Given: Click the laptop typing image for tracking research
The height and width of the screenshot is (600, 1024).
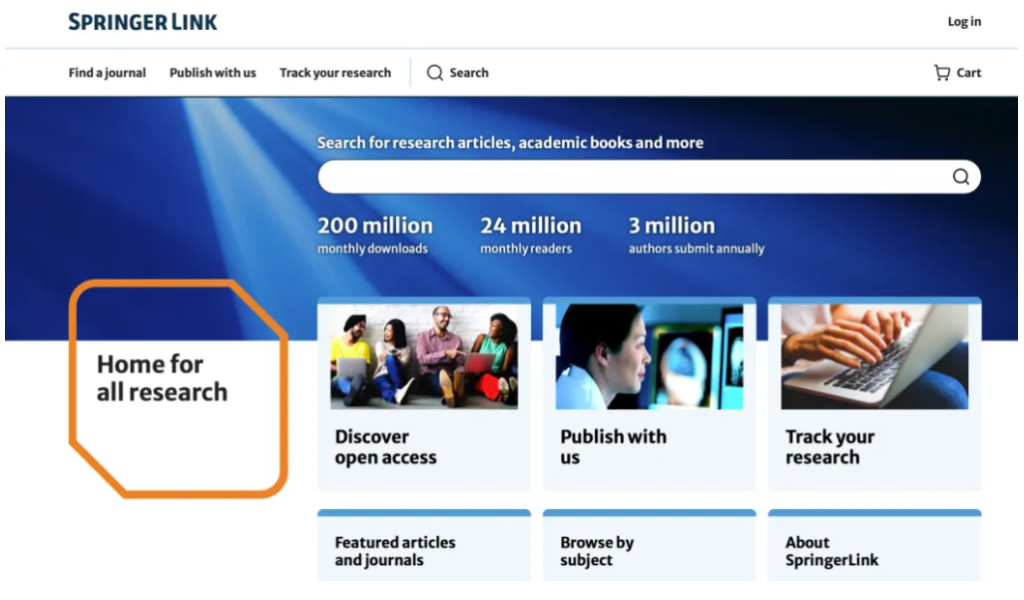Looking at the screenshot, I should point(874,356).
